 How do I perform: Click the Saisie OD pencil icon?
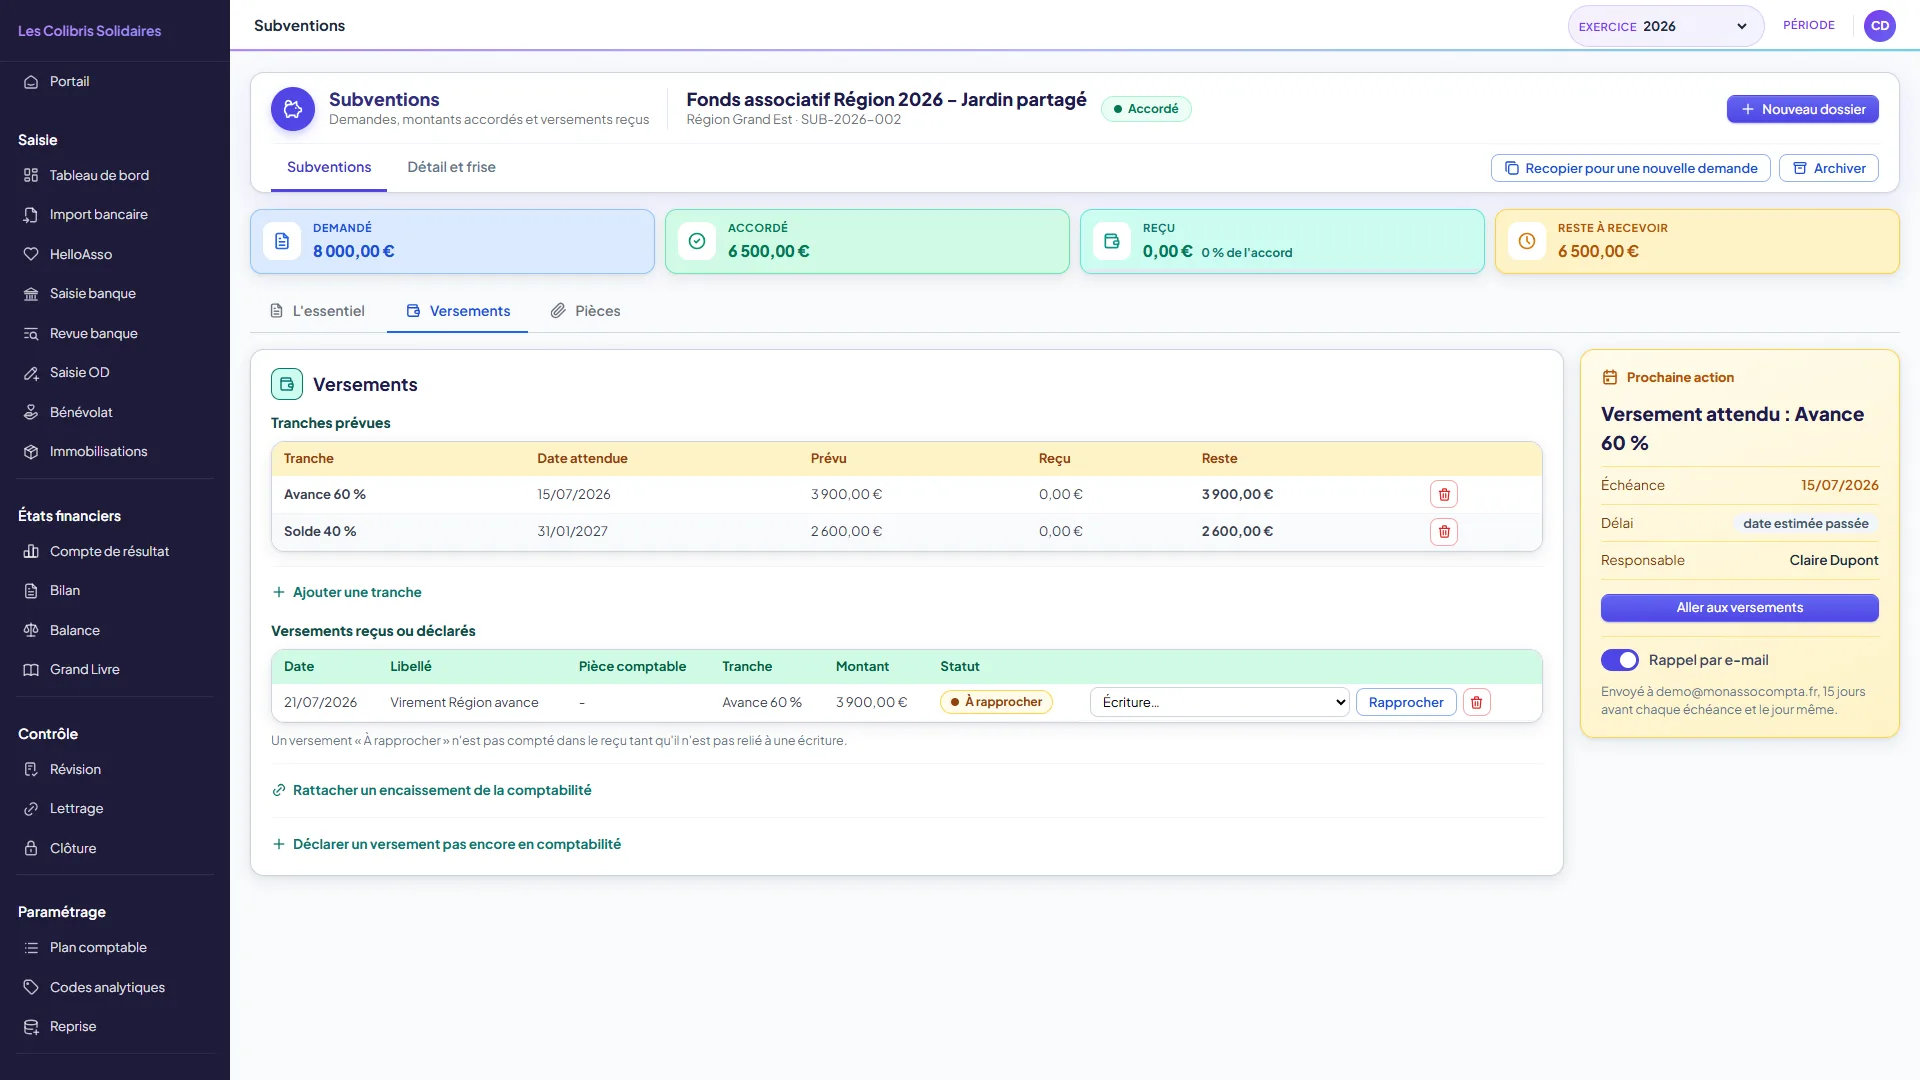31,373
